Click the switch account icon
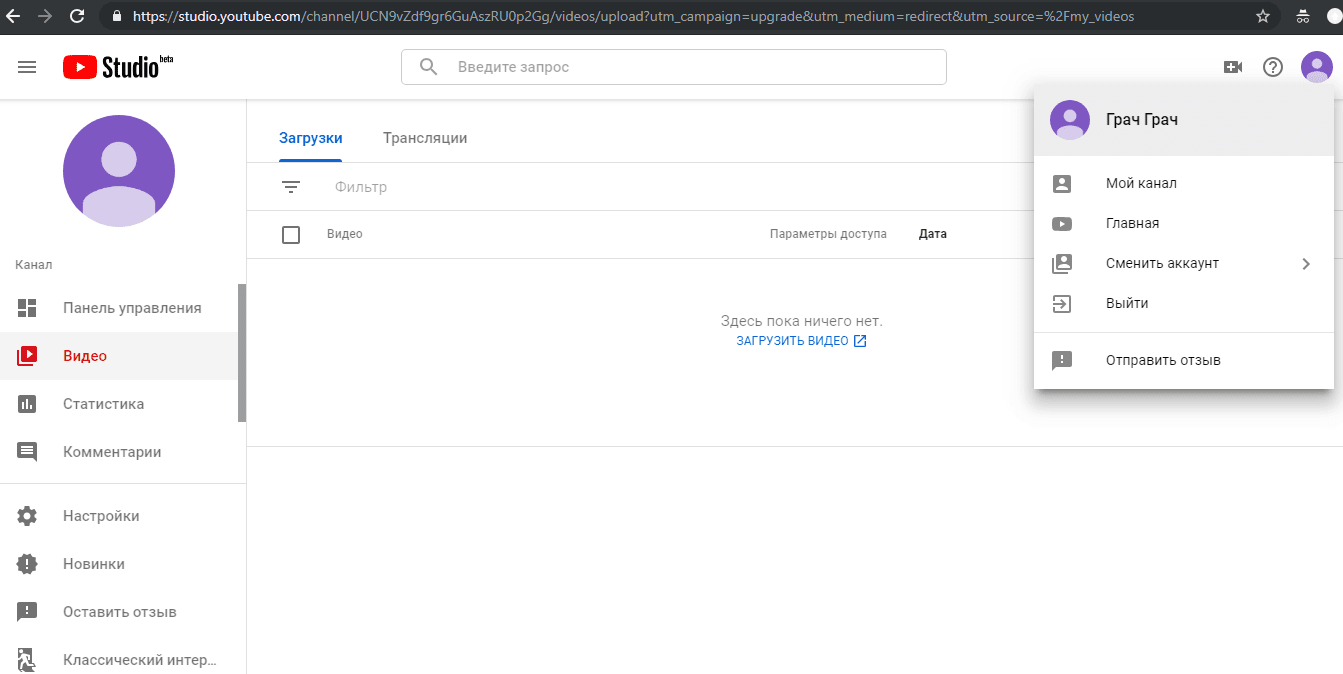Viewport: 1343px width, 674px height. click(x=1062, y=264)
